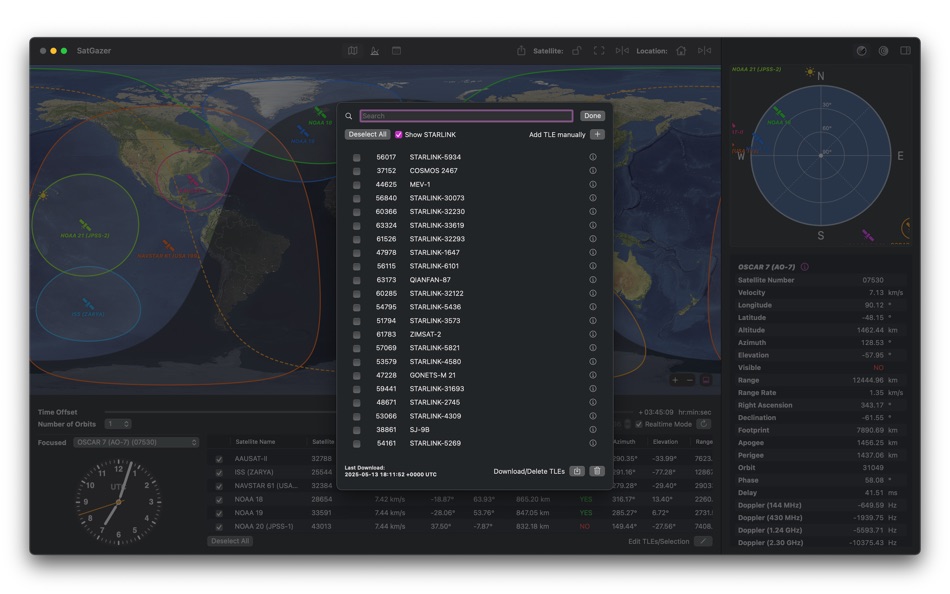Open info for GONETS-M 21
The height and width of the screenshot is (594, 950).
click(x=593, y=375)
